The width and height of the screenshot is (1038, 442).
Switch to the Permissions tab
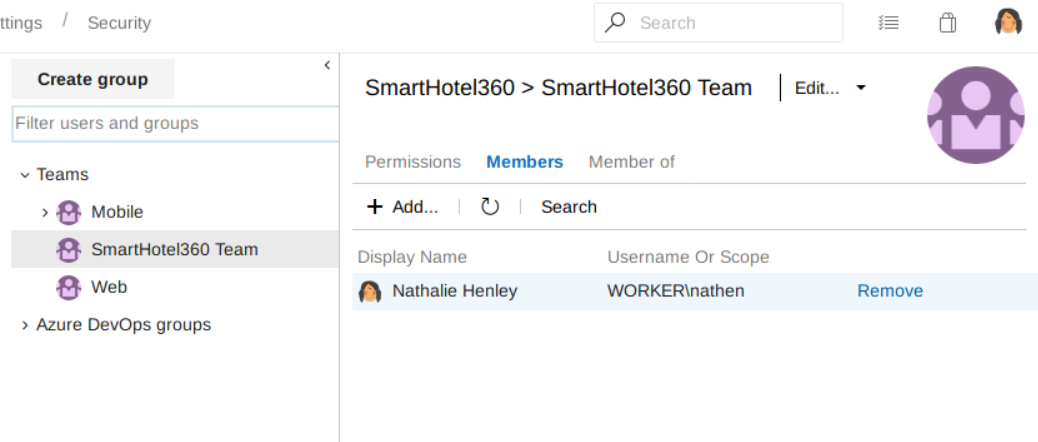click(x=413, y=162)
